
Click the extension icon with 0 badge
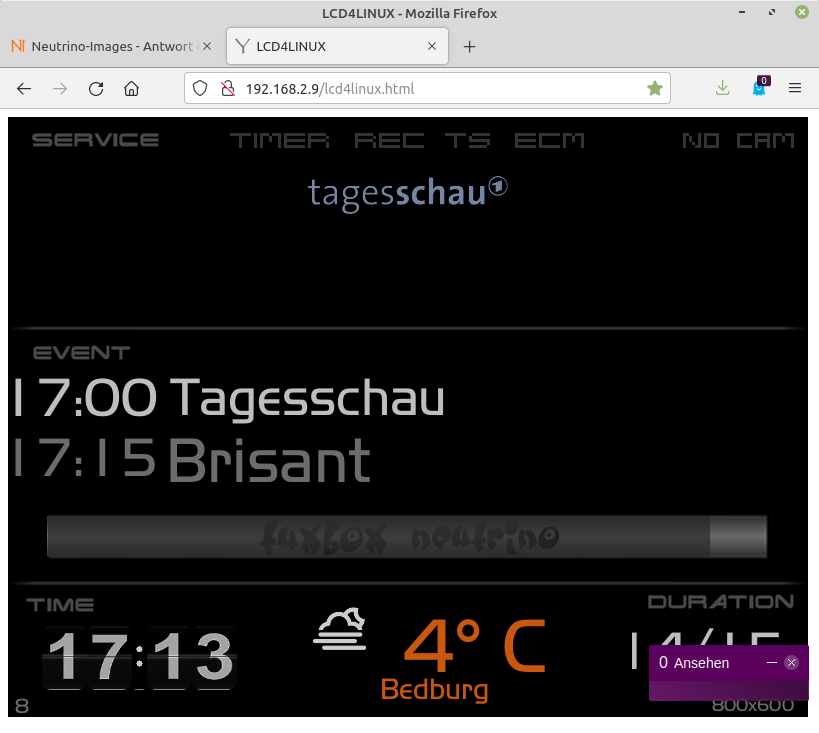coord(759,88)
